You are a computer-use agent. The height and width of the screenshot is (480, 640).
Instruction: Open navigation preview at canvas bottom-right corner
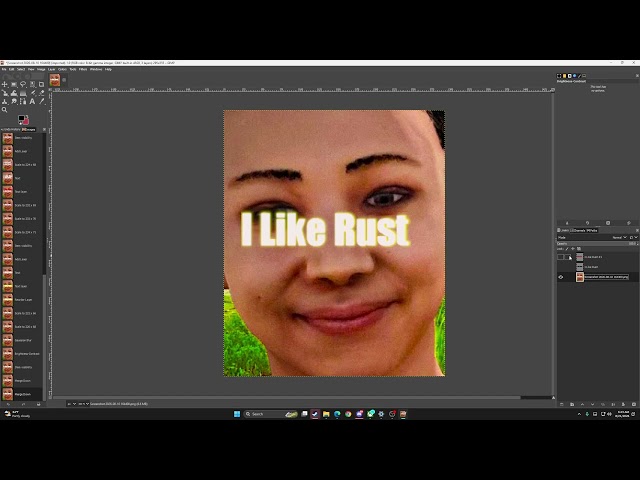(553, 397)
